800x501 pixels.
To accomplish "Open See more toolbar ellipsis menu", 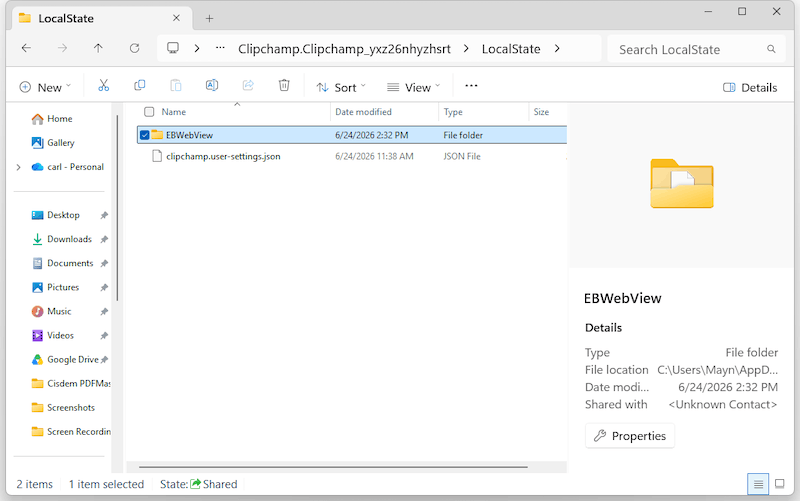I will pos(471,86).
